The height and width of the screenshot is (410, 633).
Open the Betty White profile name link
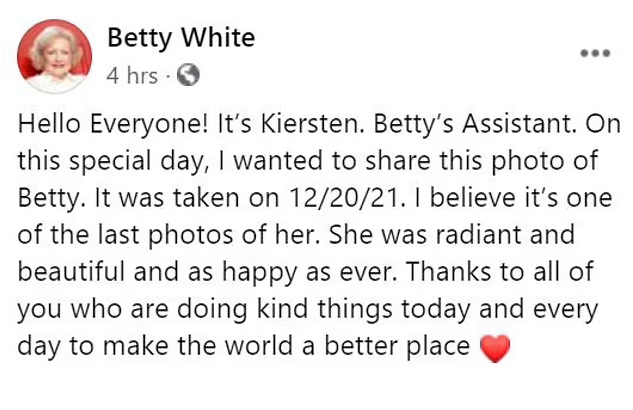[x=181, y=38]
